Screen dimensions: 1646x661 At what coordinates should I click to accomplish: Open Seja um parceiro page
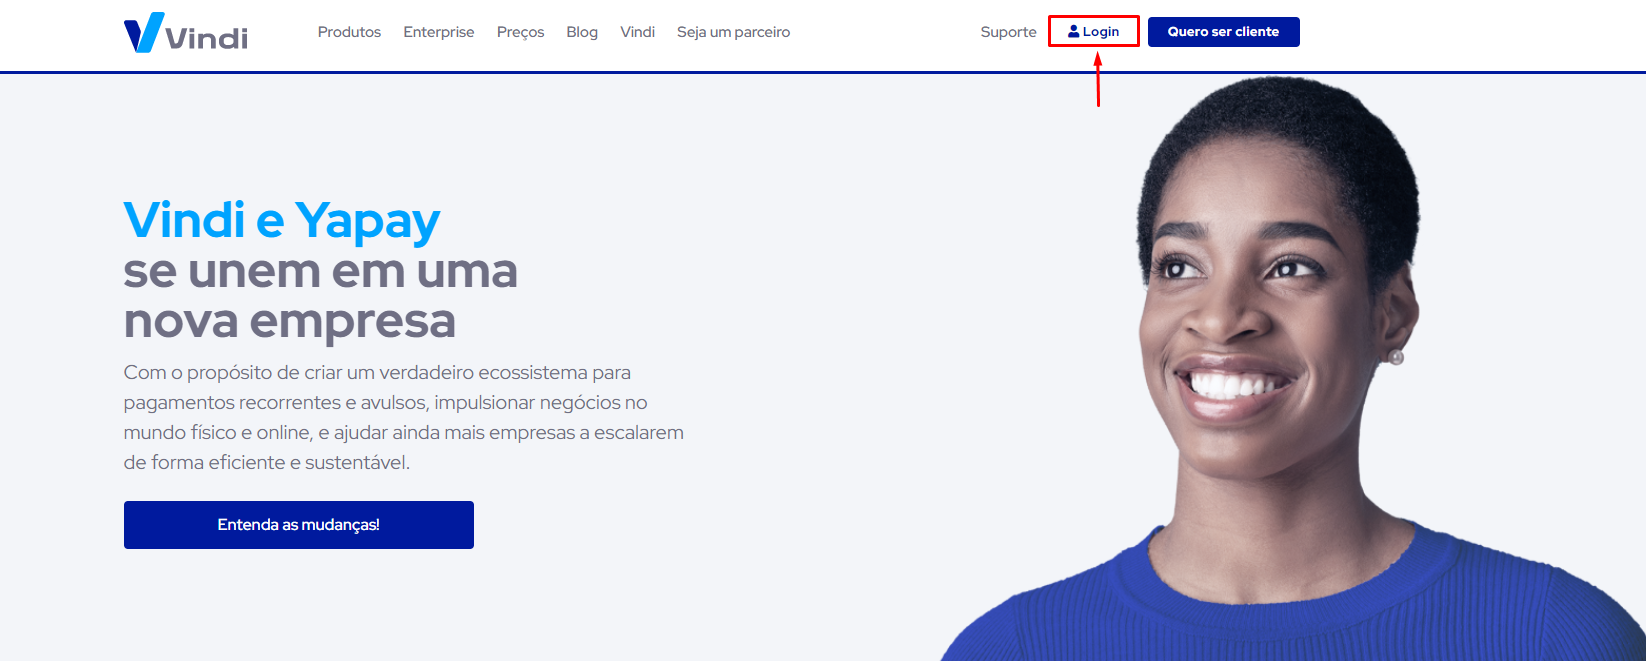(x=733, y=32)
